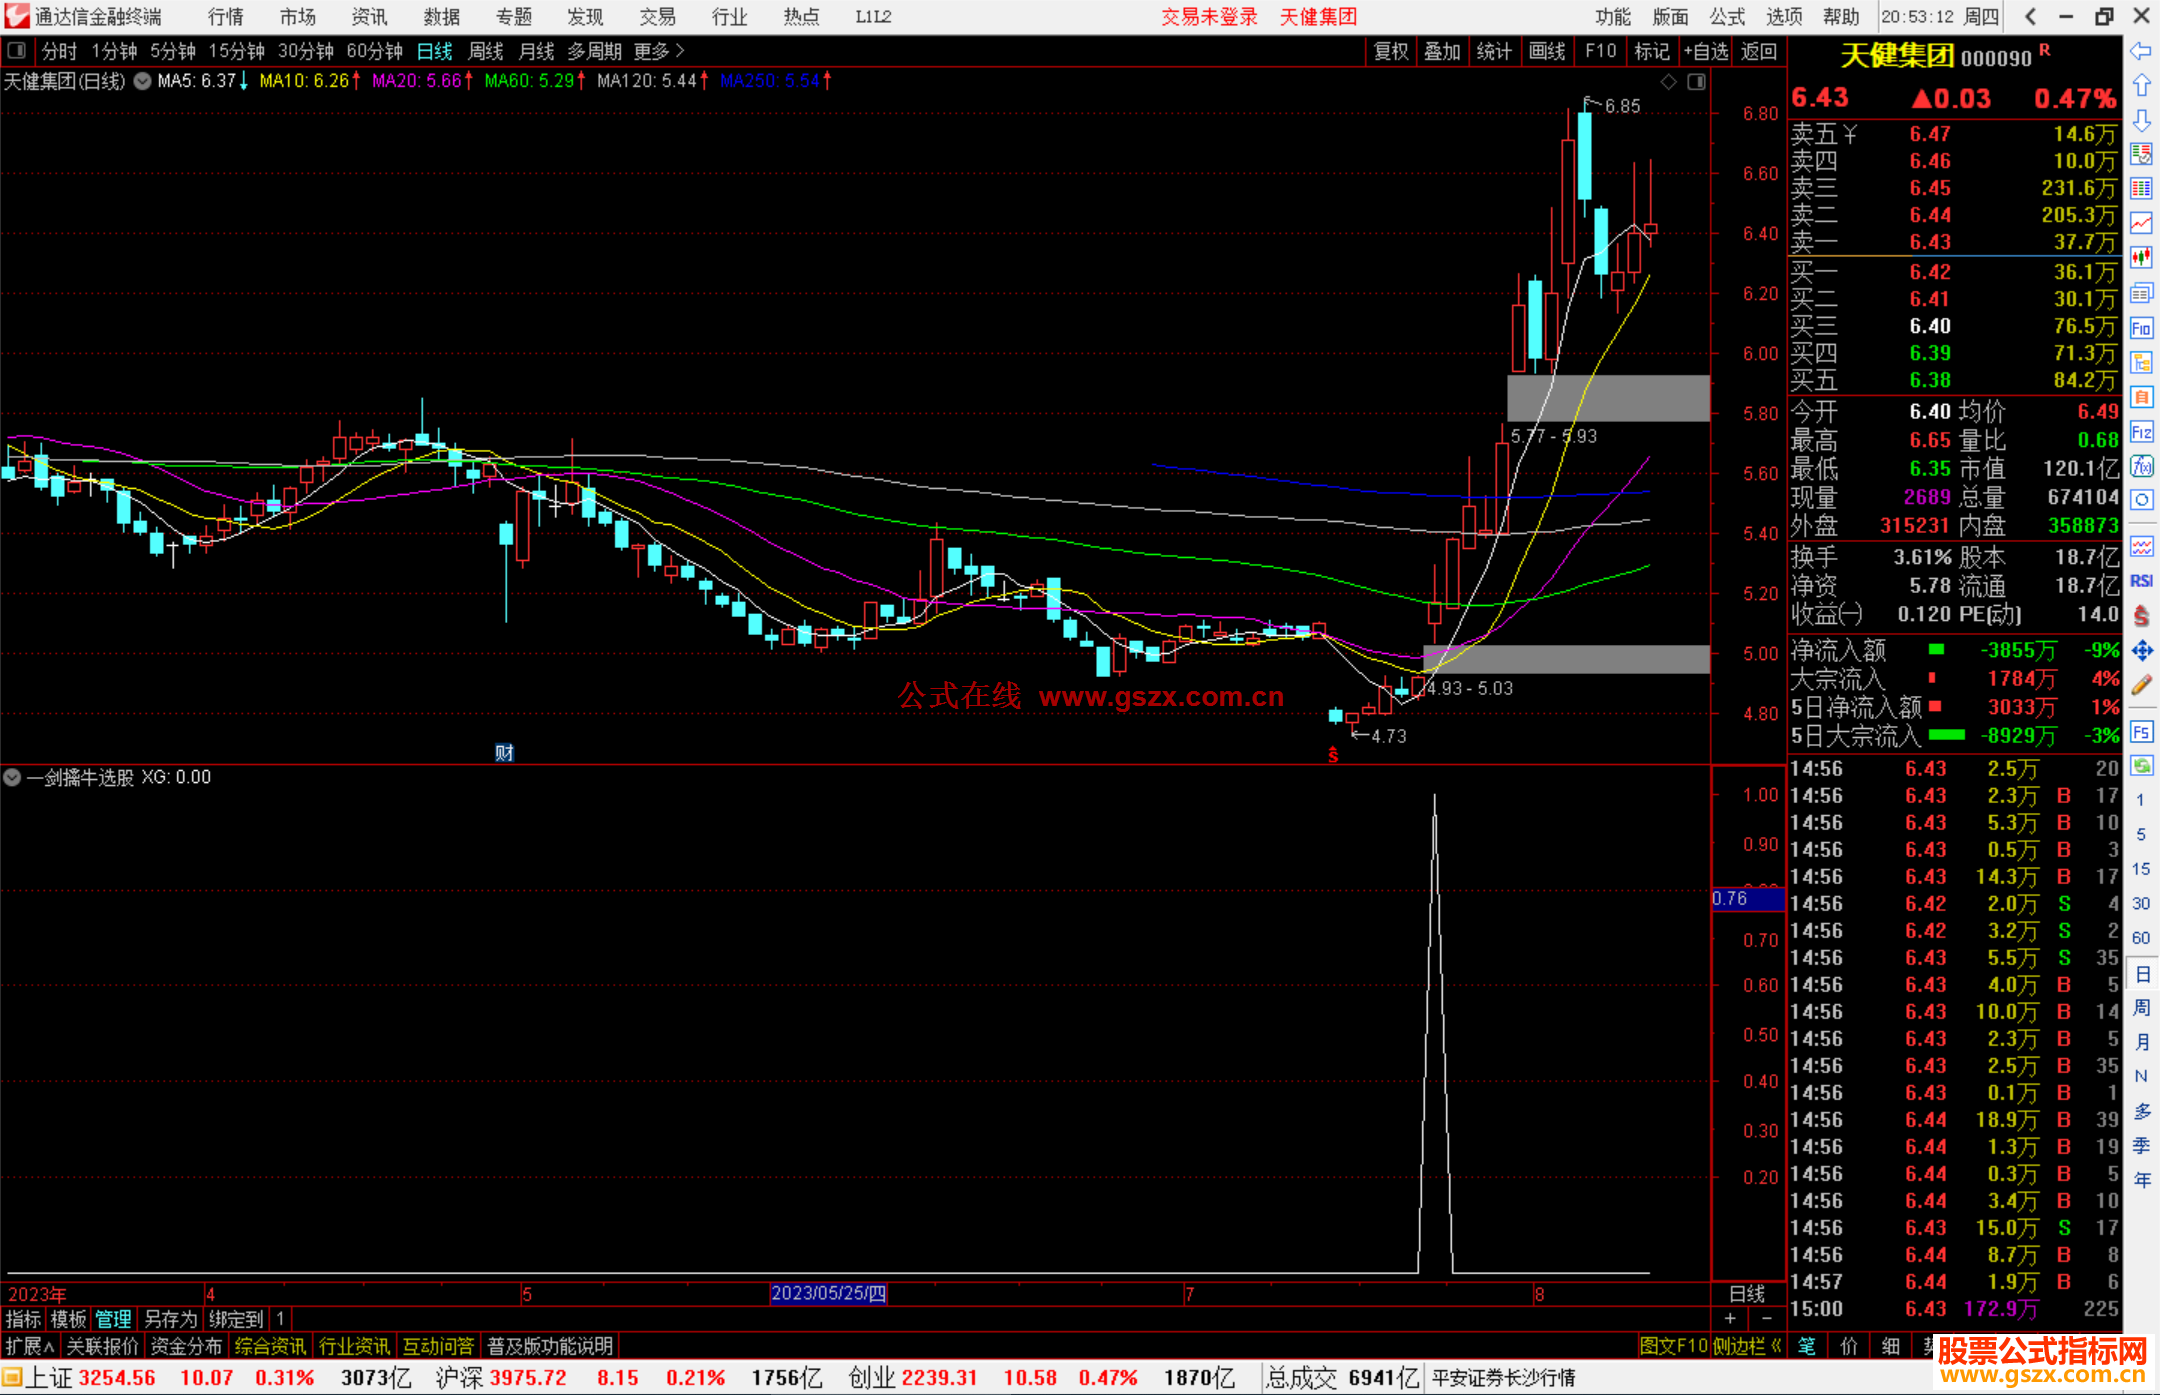
Task: Open the 公式 menu in title bar
Action: [x=1726, y=16]
